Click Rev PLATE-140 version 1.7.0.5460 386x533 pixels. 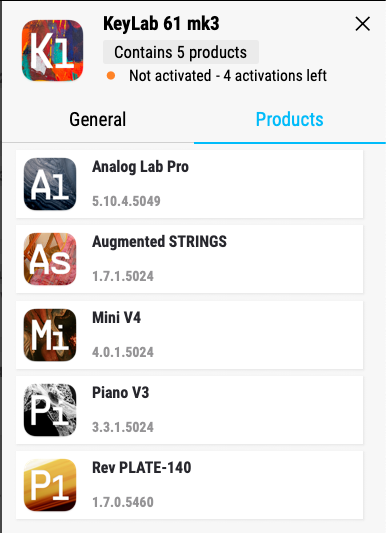click(123, 502)
